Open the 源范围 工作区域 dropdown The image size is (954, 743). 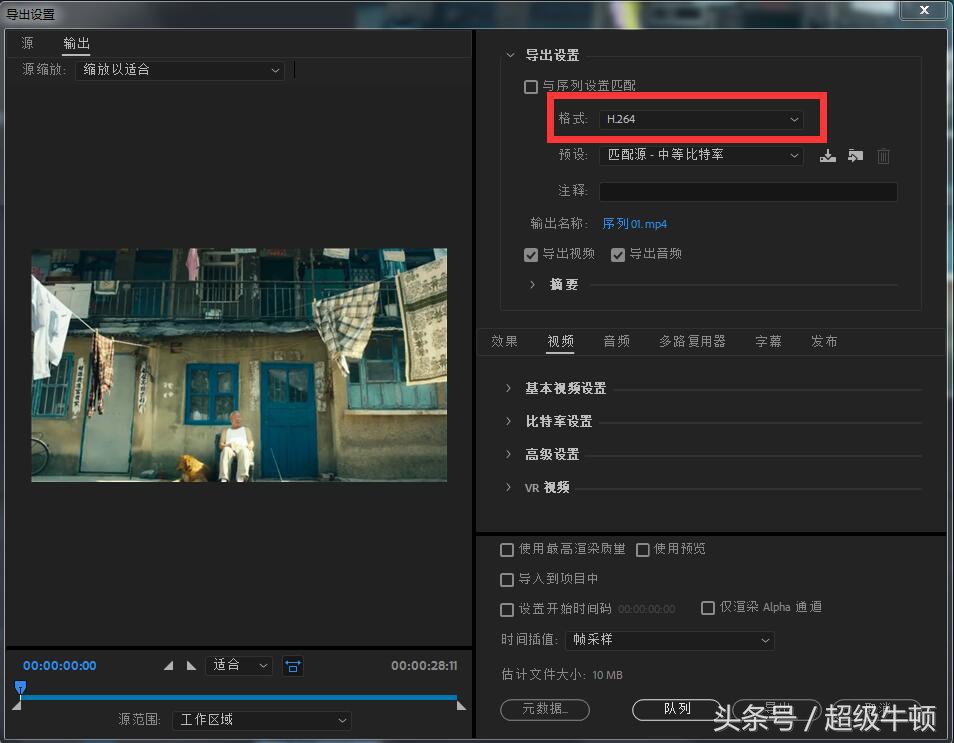tap(262, 720)
